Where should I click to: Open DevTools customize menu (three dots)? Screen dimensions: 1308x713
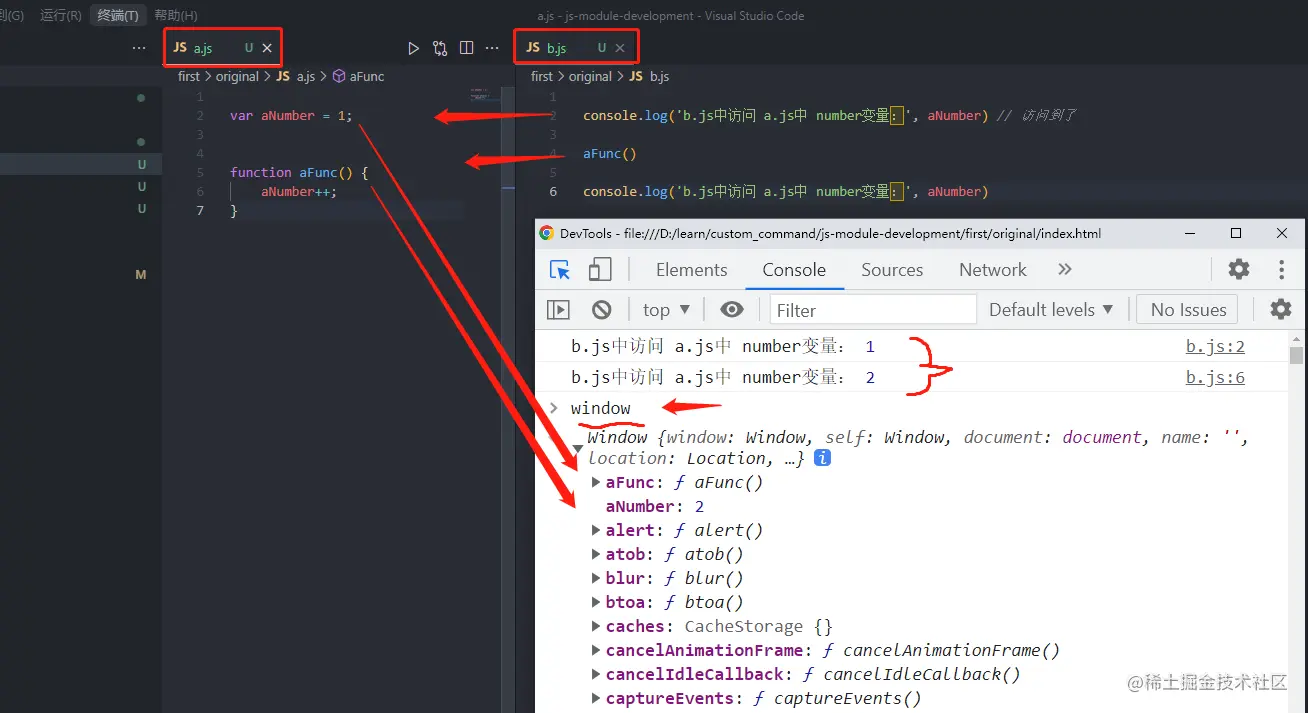(x=1281, y=269)
